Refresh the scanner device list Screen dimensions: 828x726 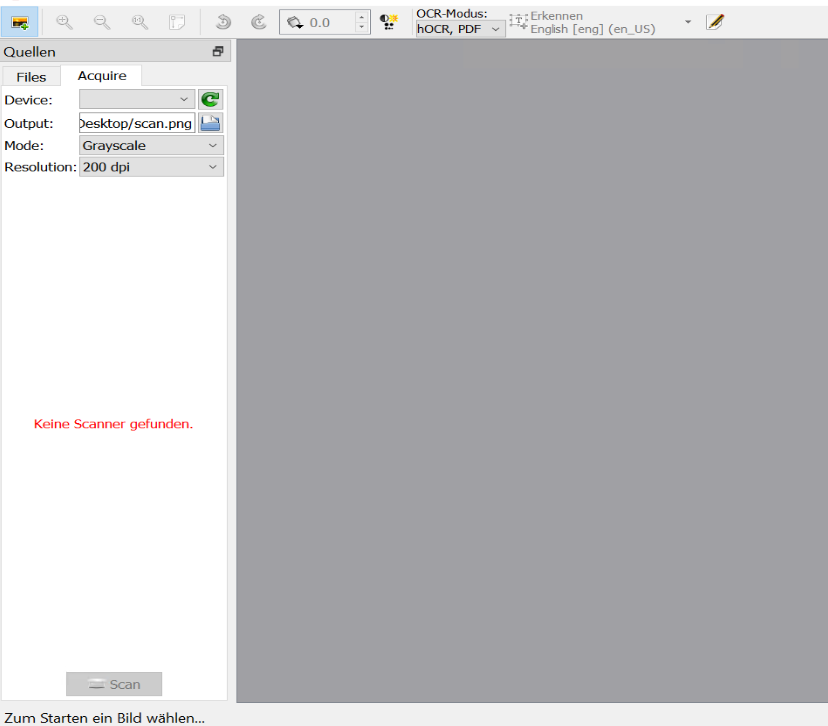[x=210, y=99]
